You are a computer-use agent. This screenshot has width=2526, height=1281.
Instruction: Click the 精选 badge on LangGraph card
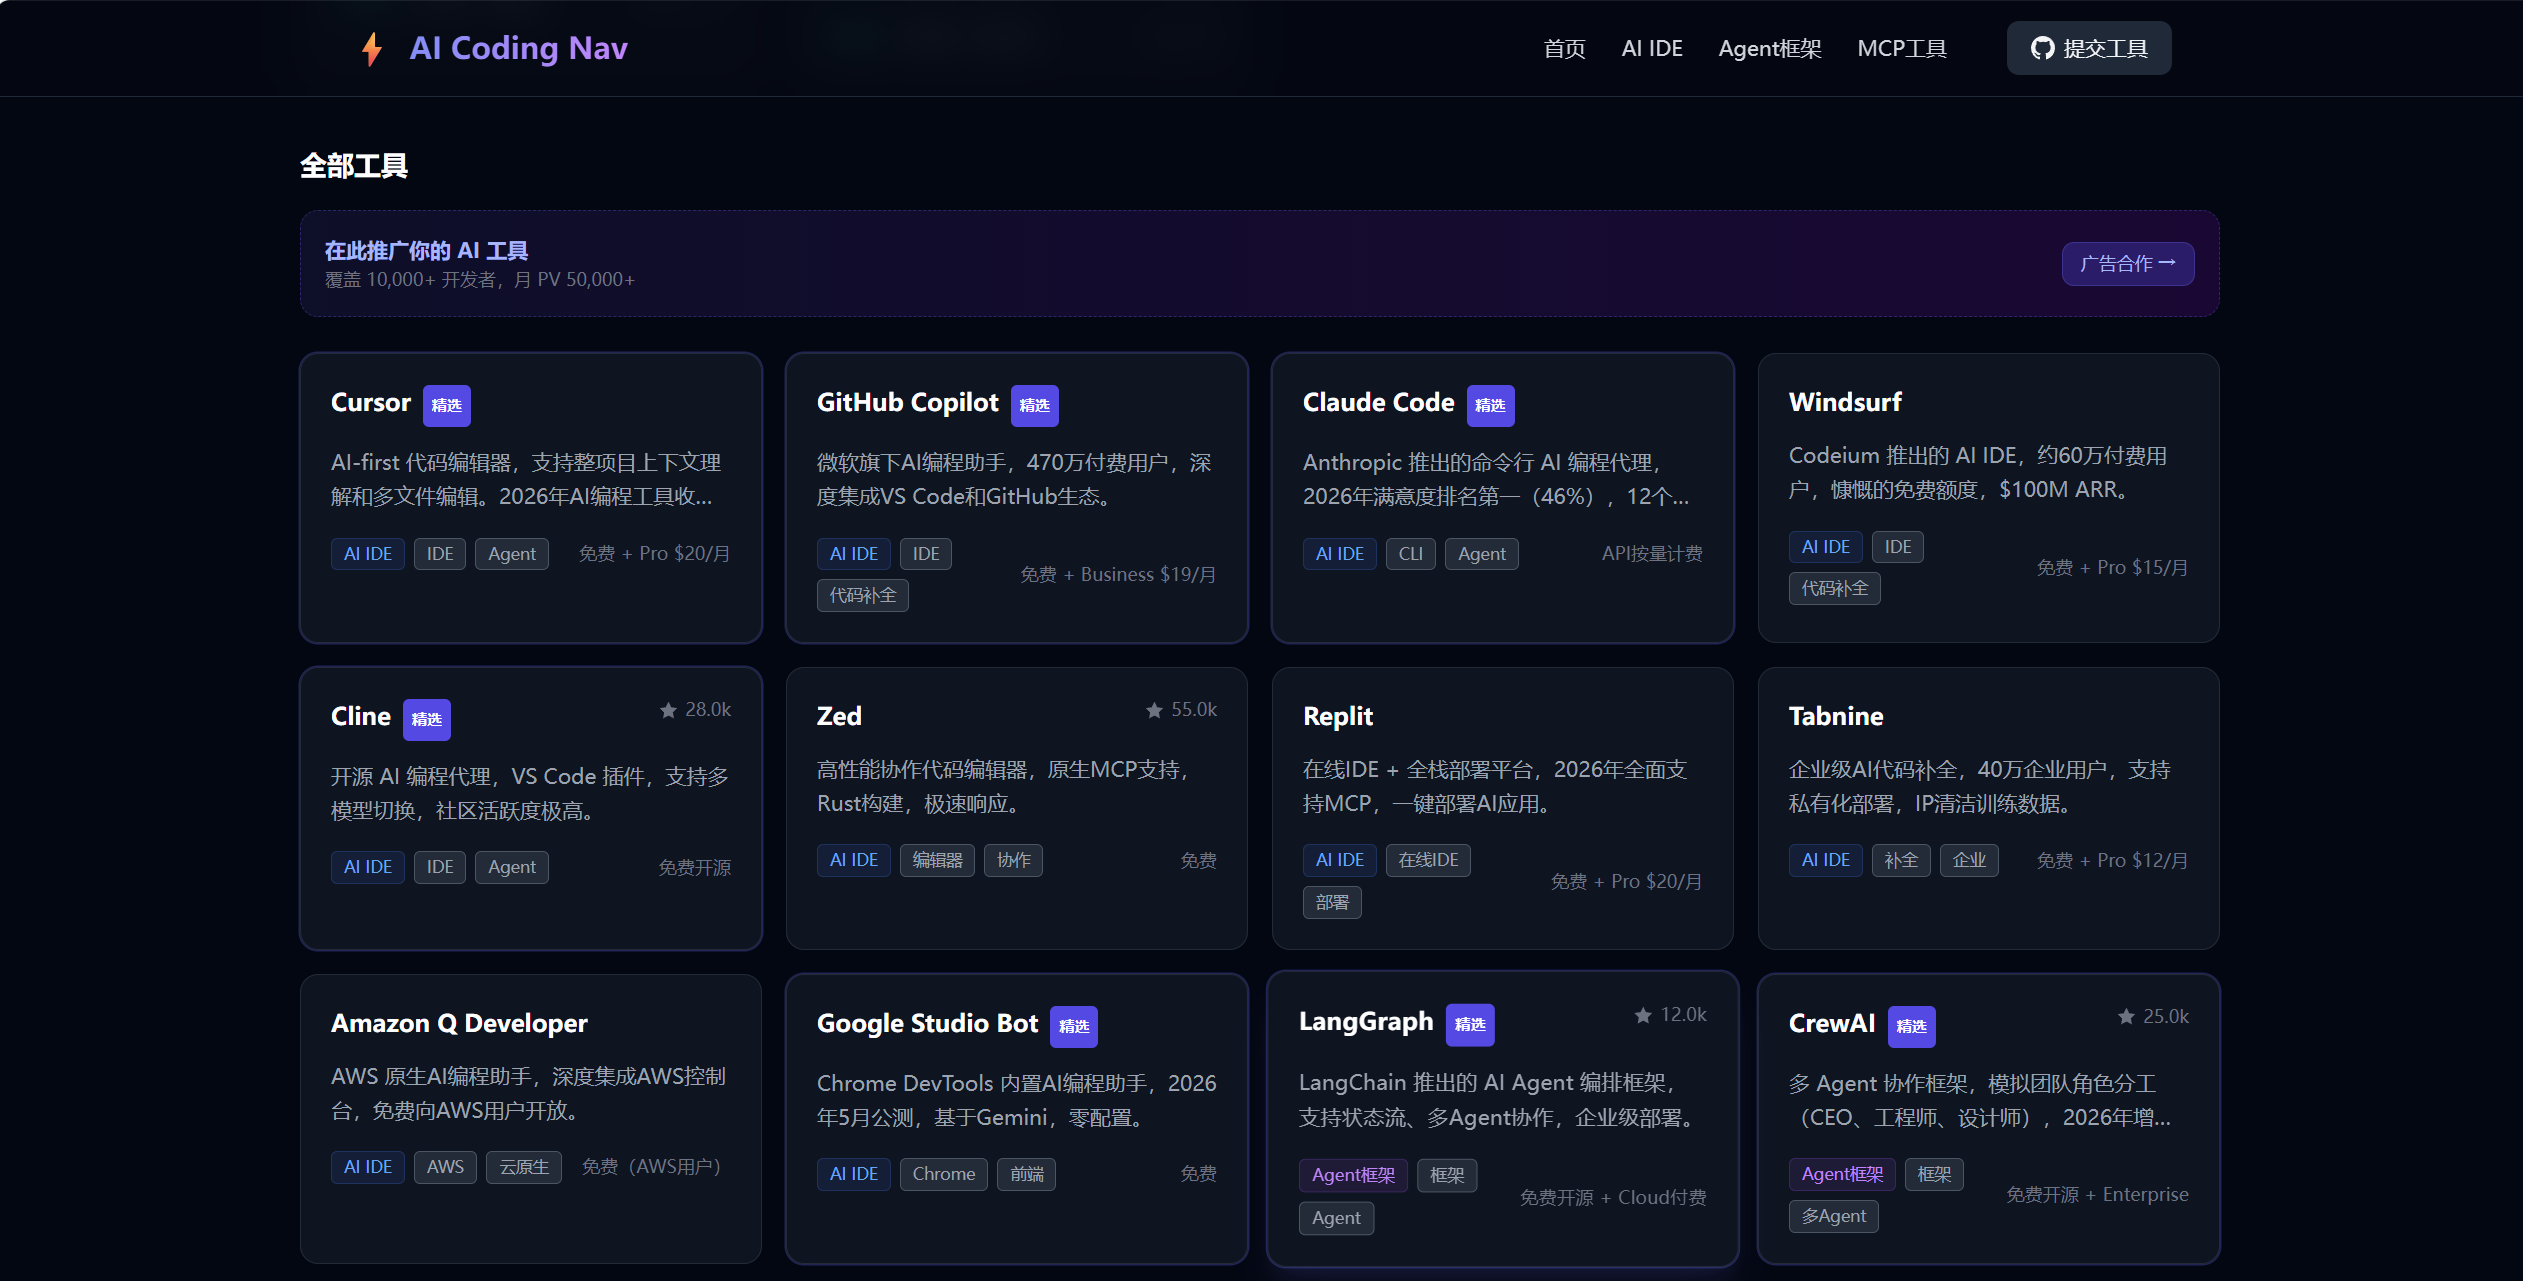1470,1024
